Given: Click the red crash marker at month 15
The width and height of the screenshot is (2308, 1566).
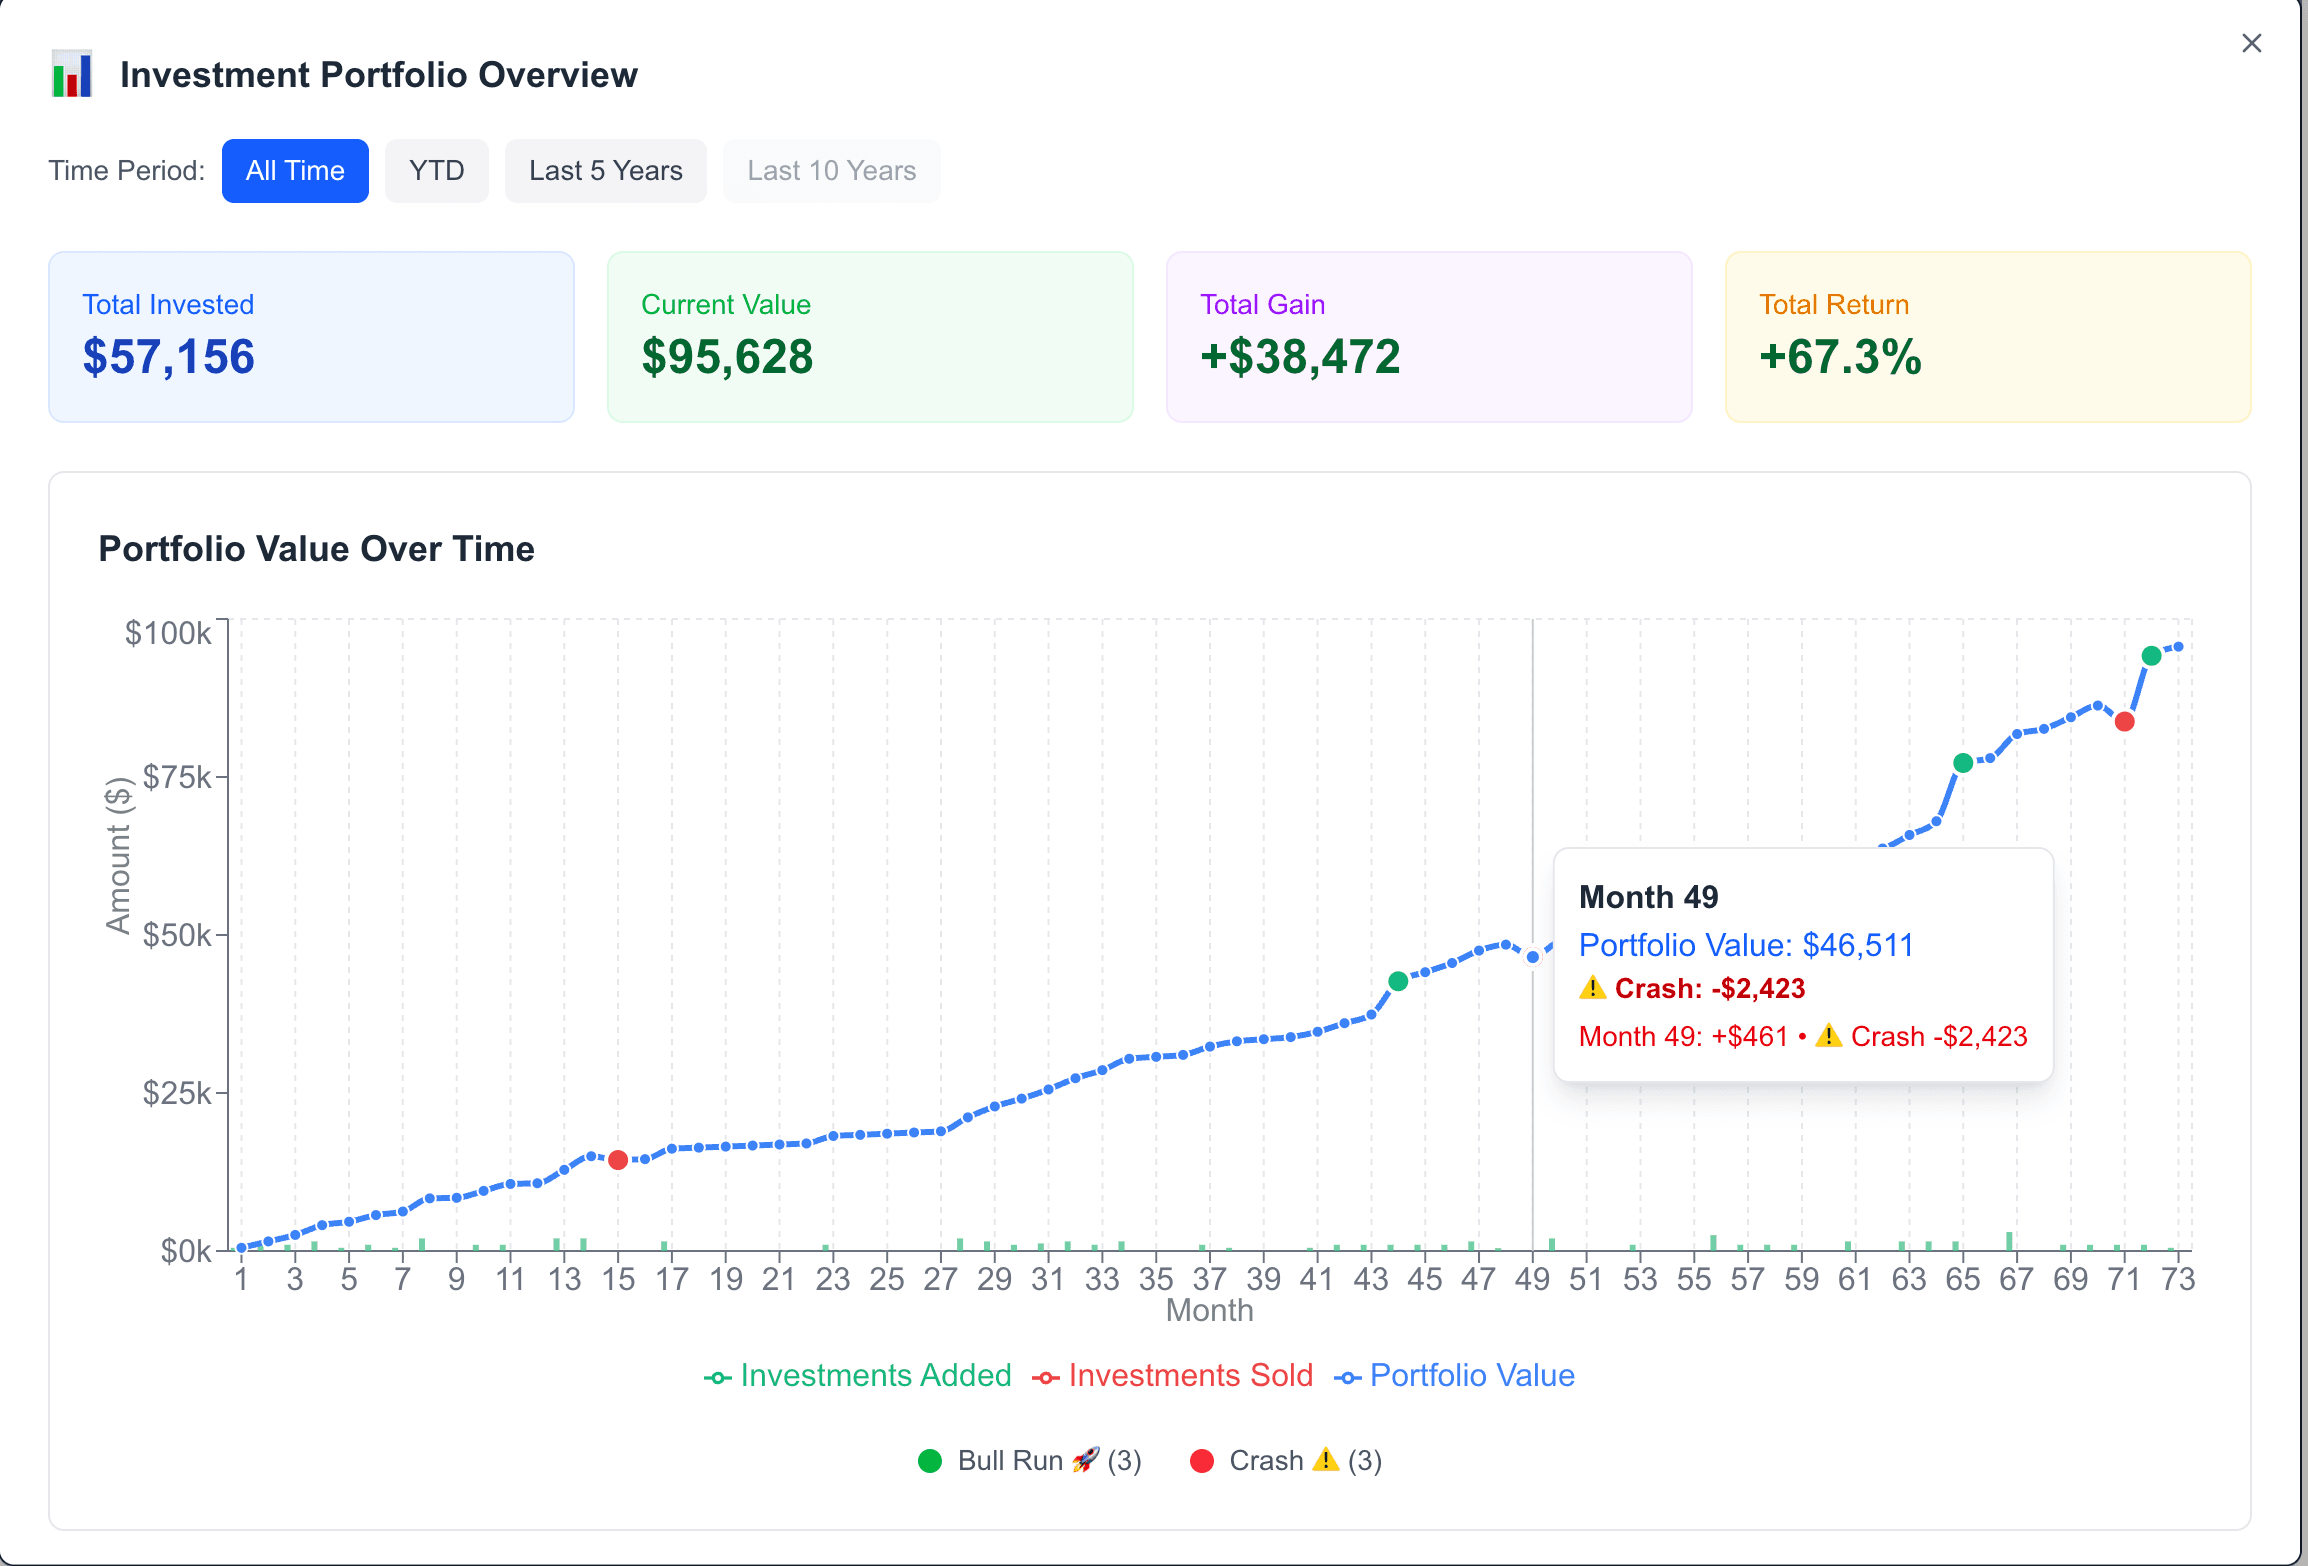Looking at the screenshot, I should pos(618,1161).
